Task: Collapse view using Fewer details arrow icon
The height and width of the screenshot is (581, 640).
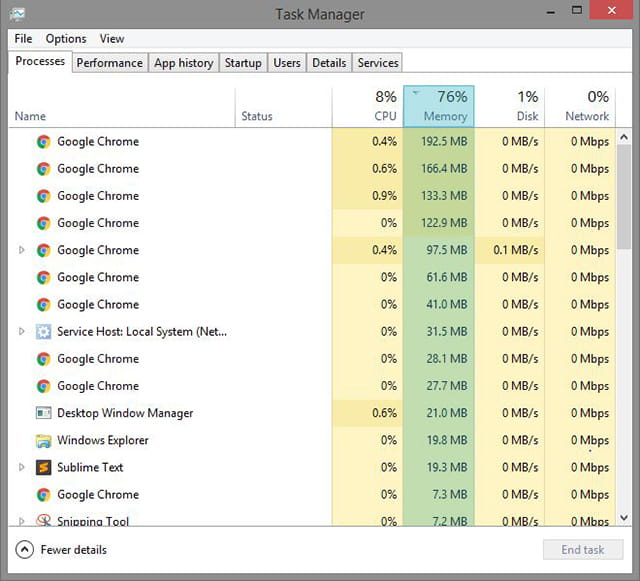Action: (x=24, y=550)
